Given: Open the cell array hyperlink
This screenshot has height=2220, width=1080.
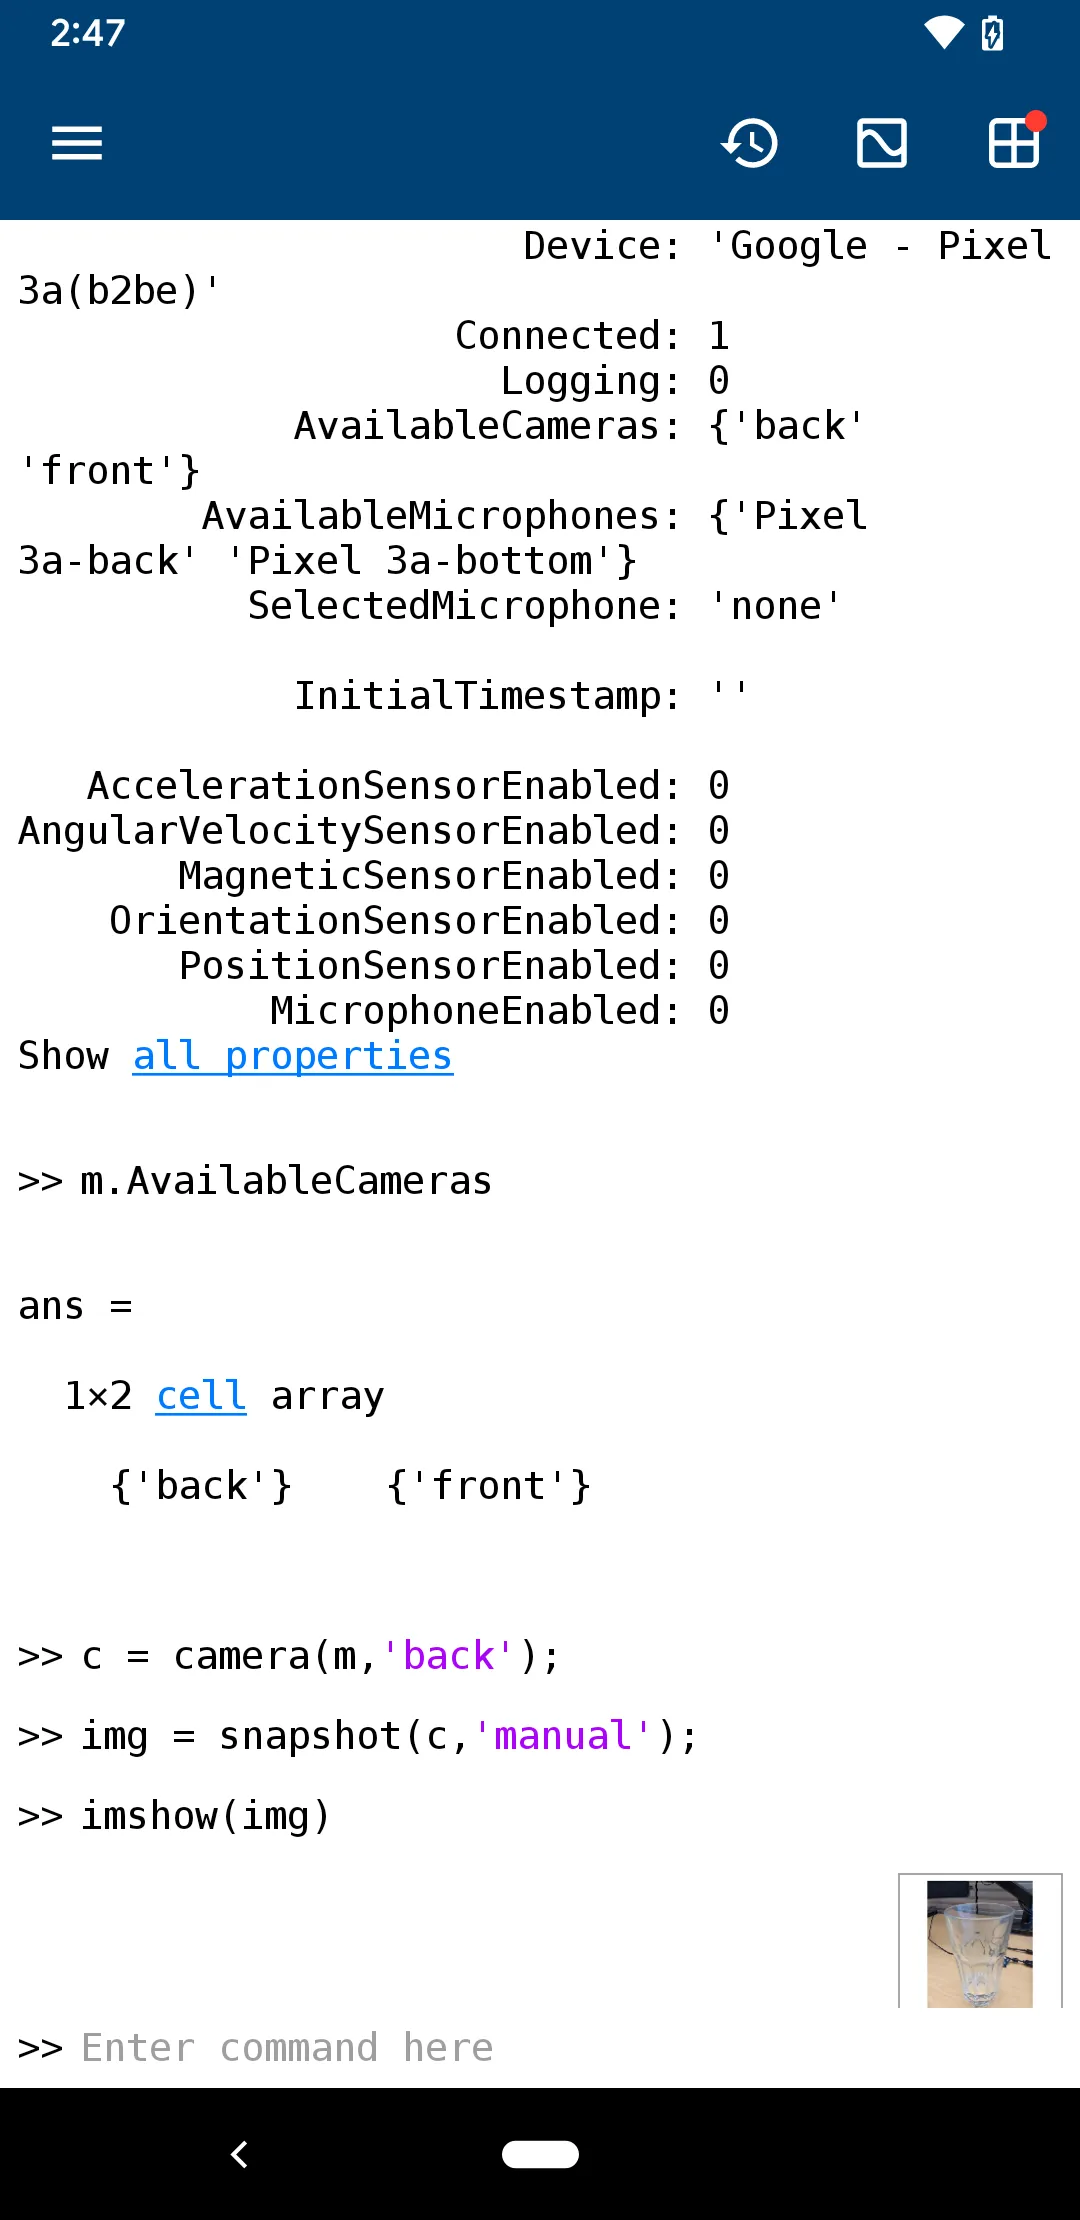Looking at the screenshot, I should (x=199, y=1394).
